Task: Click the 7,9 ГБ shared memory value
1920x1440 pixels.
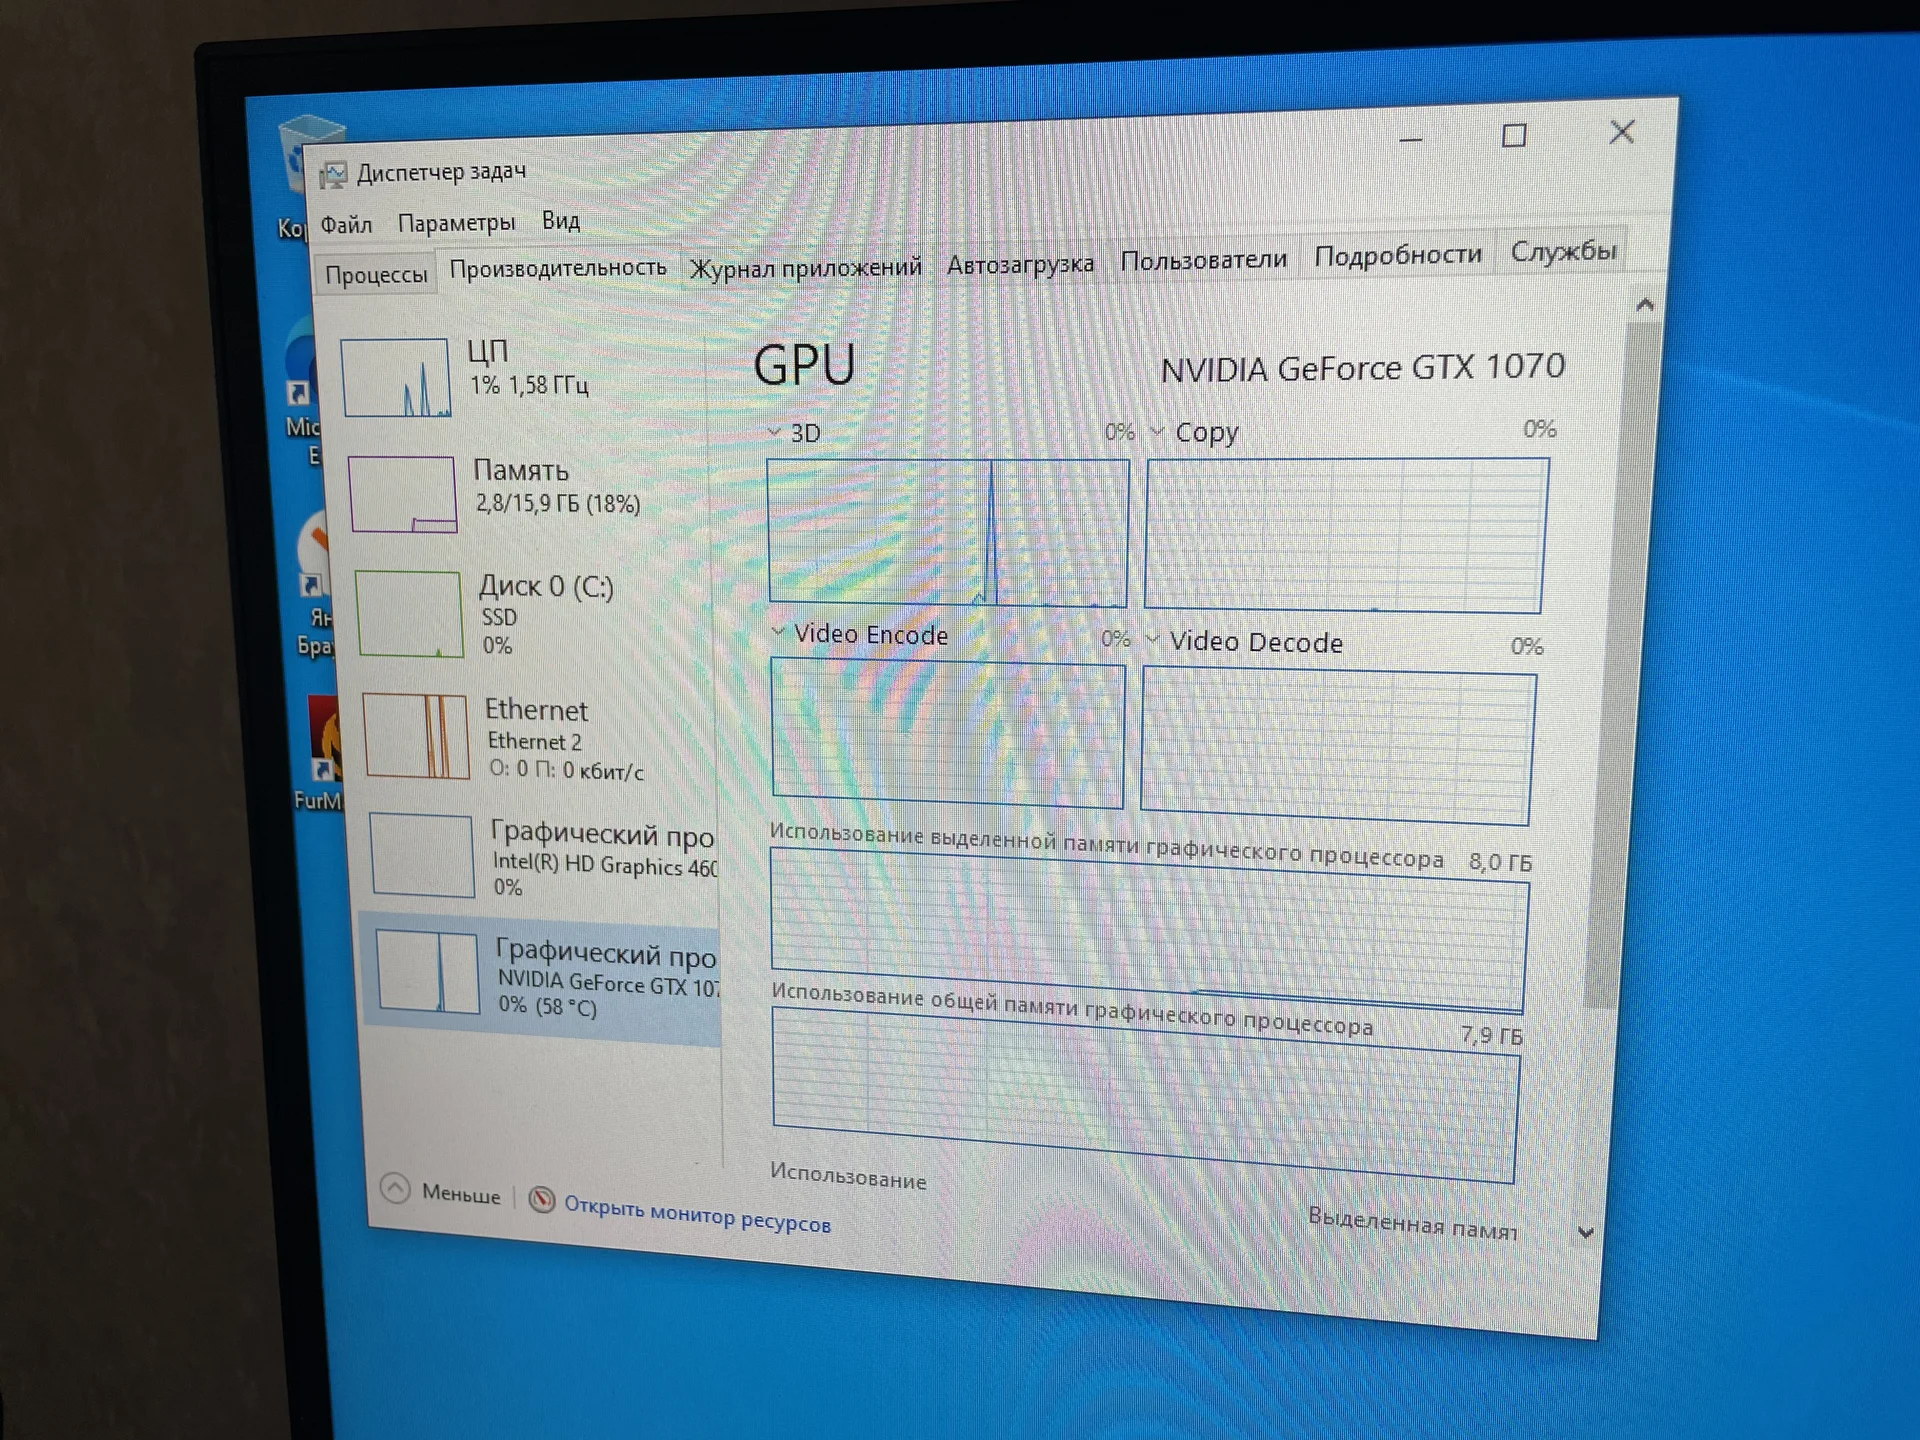Action: (1492, 1035)
